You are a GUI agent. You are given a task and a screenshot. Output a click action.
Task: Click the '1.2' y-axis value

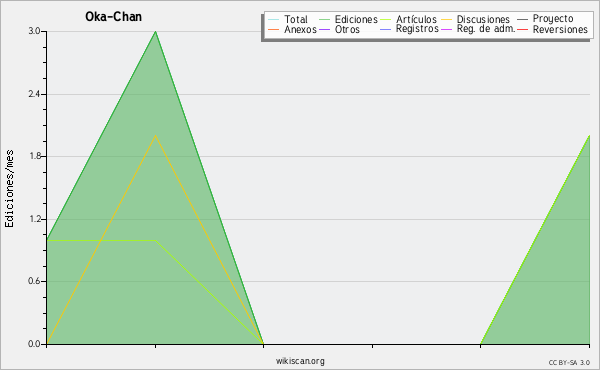(x=34, y=219)
